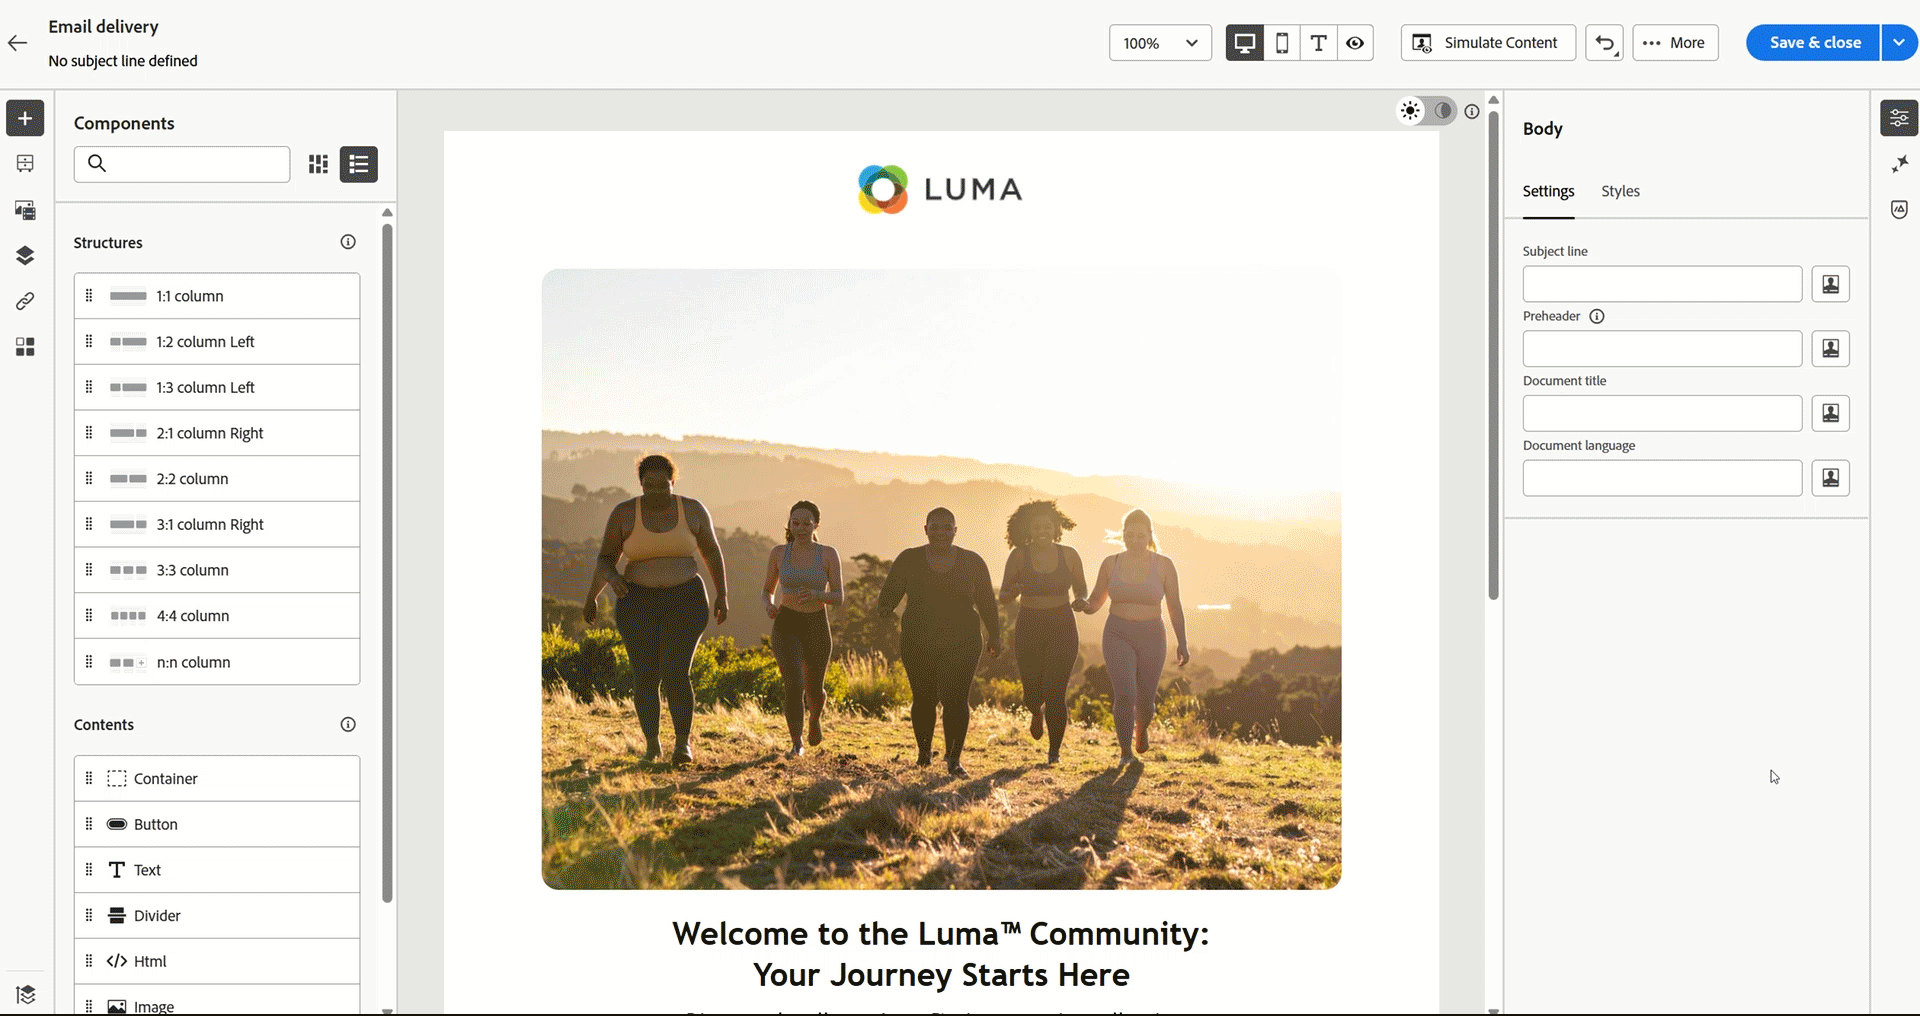The height and width of the screenshot is (1016, 1920).
Task: Open the asset picker sidebar icon
Action: (25, 210)
